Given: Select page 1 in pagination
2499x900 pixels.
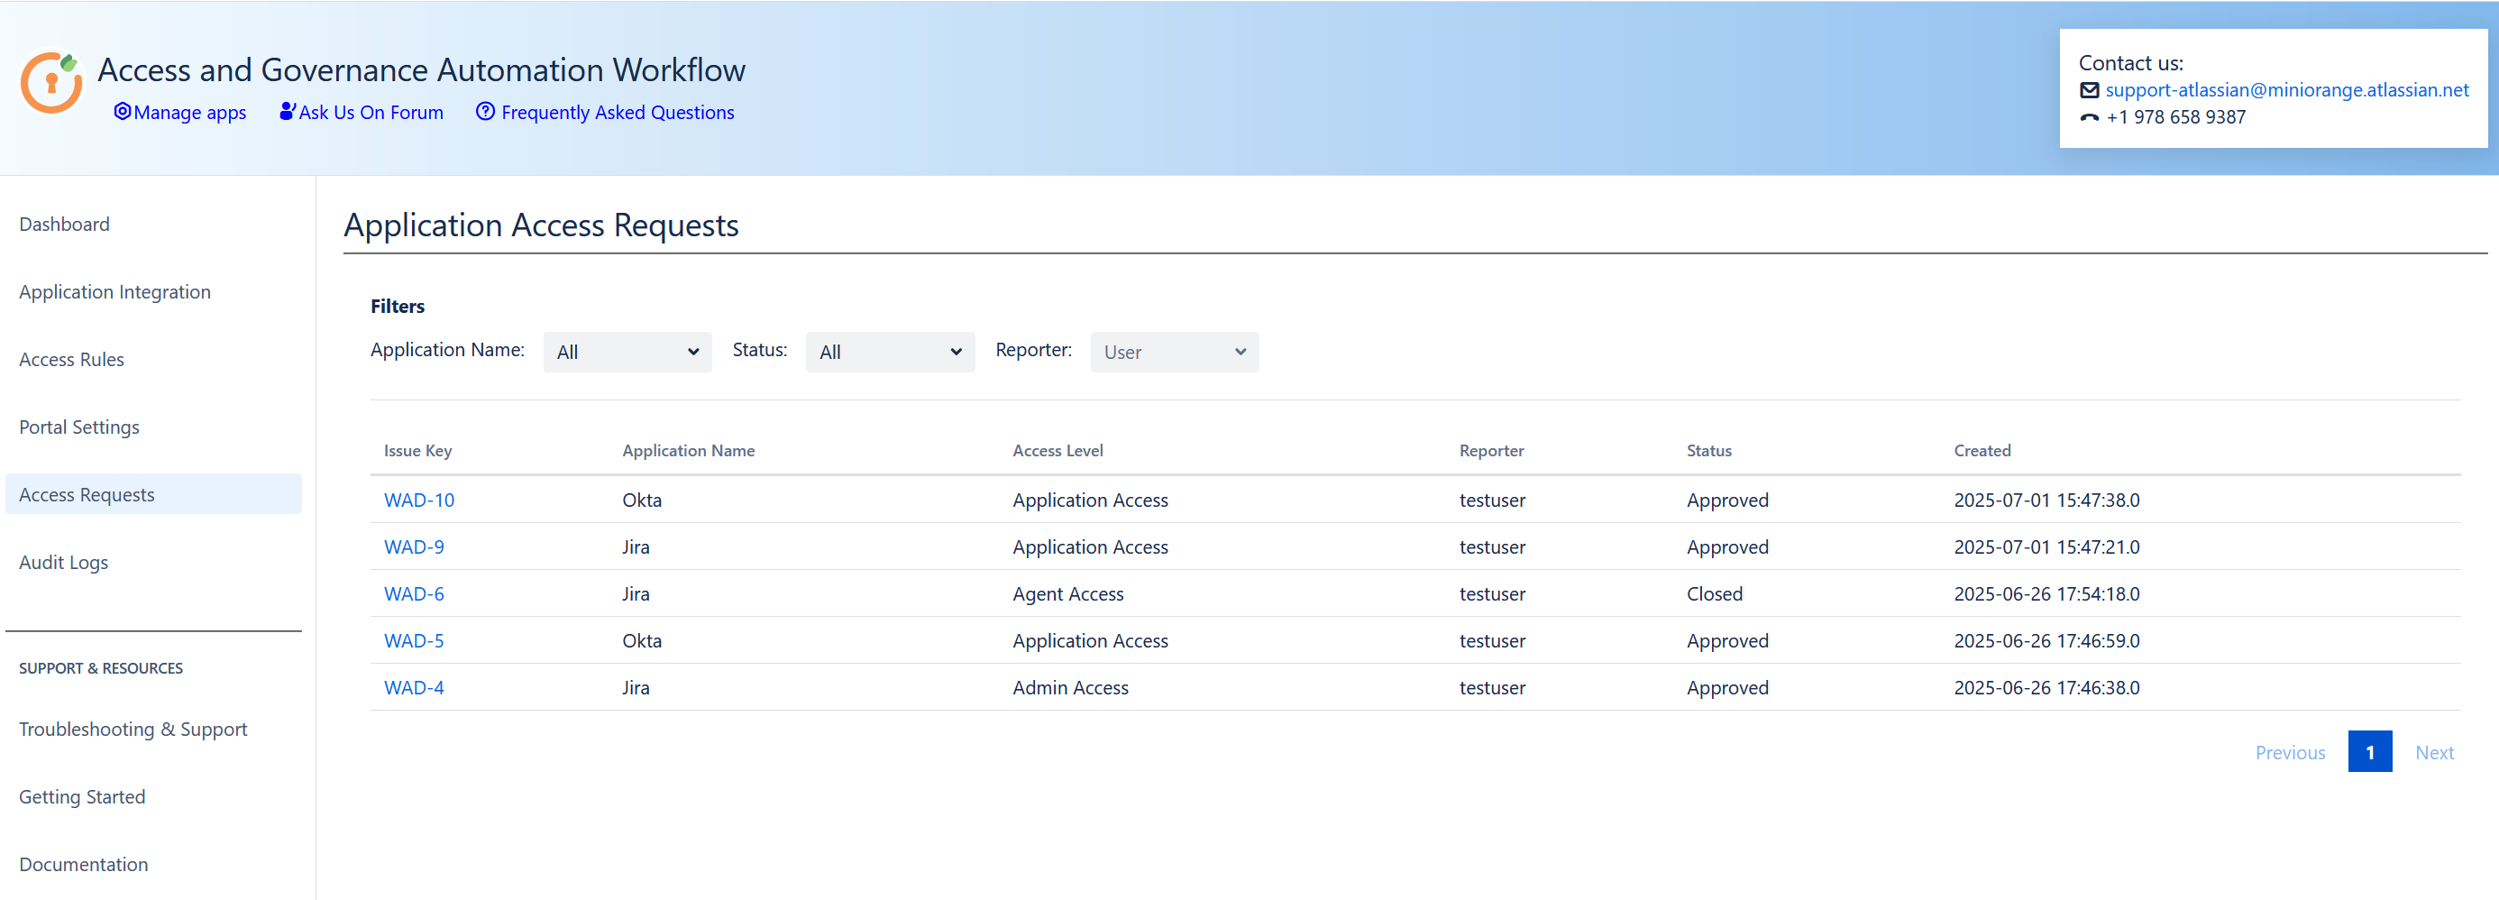Looking at the screenshot, I should [2369, 752].
